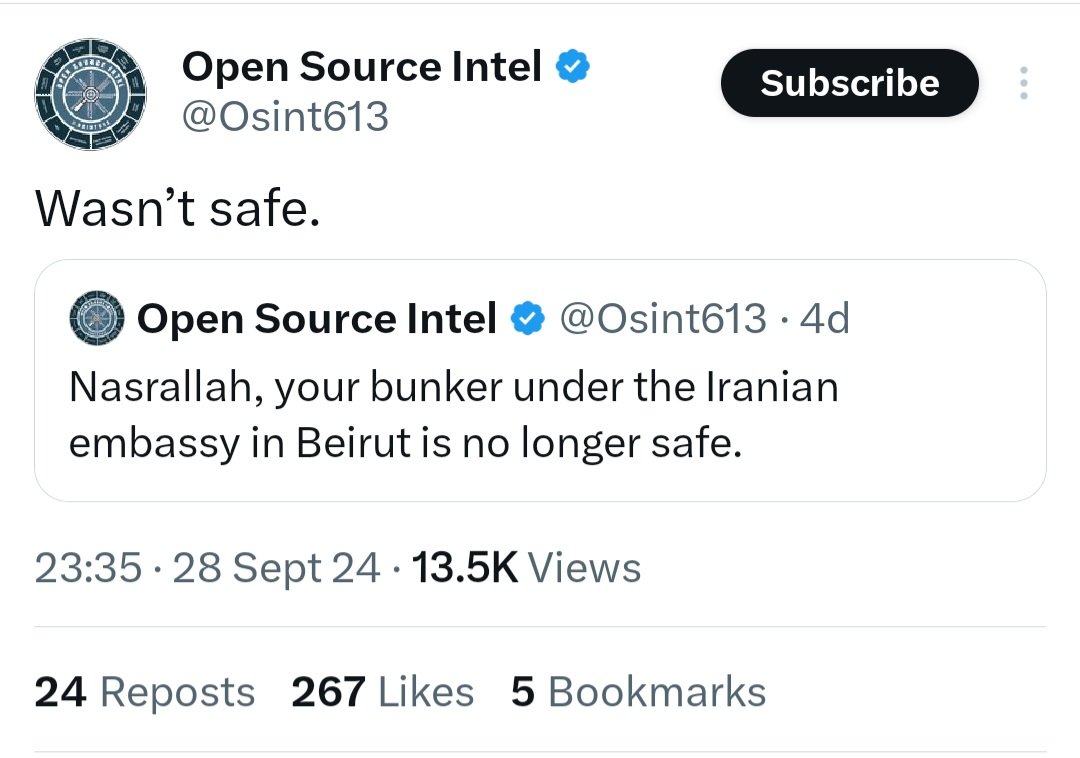The width and height of the screenshot is (1080, 758).
Task: Click the text "embassy in Beirut is no longer safe"
Action: 405,443
